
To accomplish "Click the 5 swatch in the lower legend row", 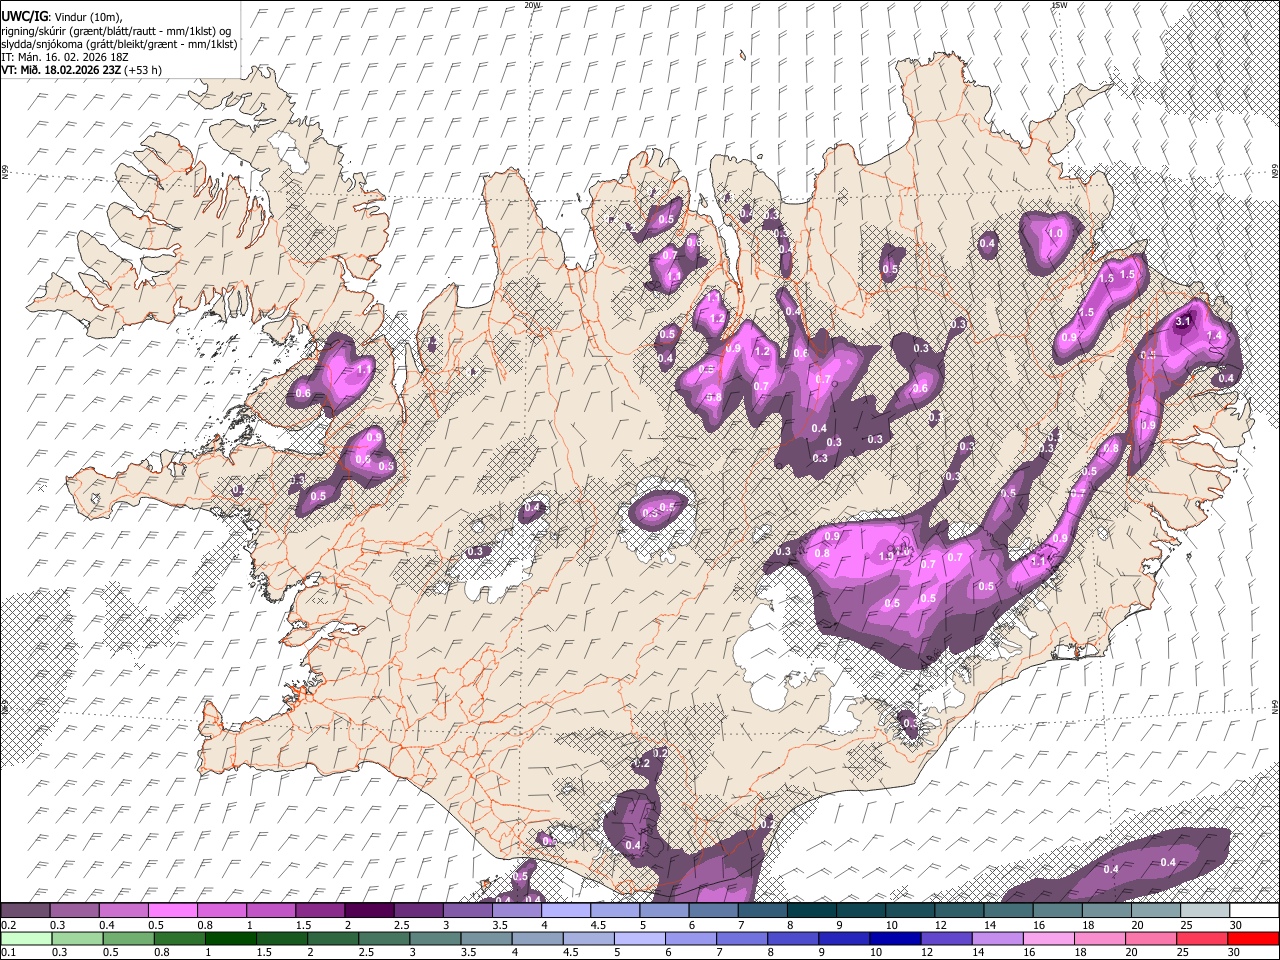I will (638, 938).
